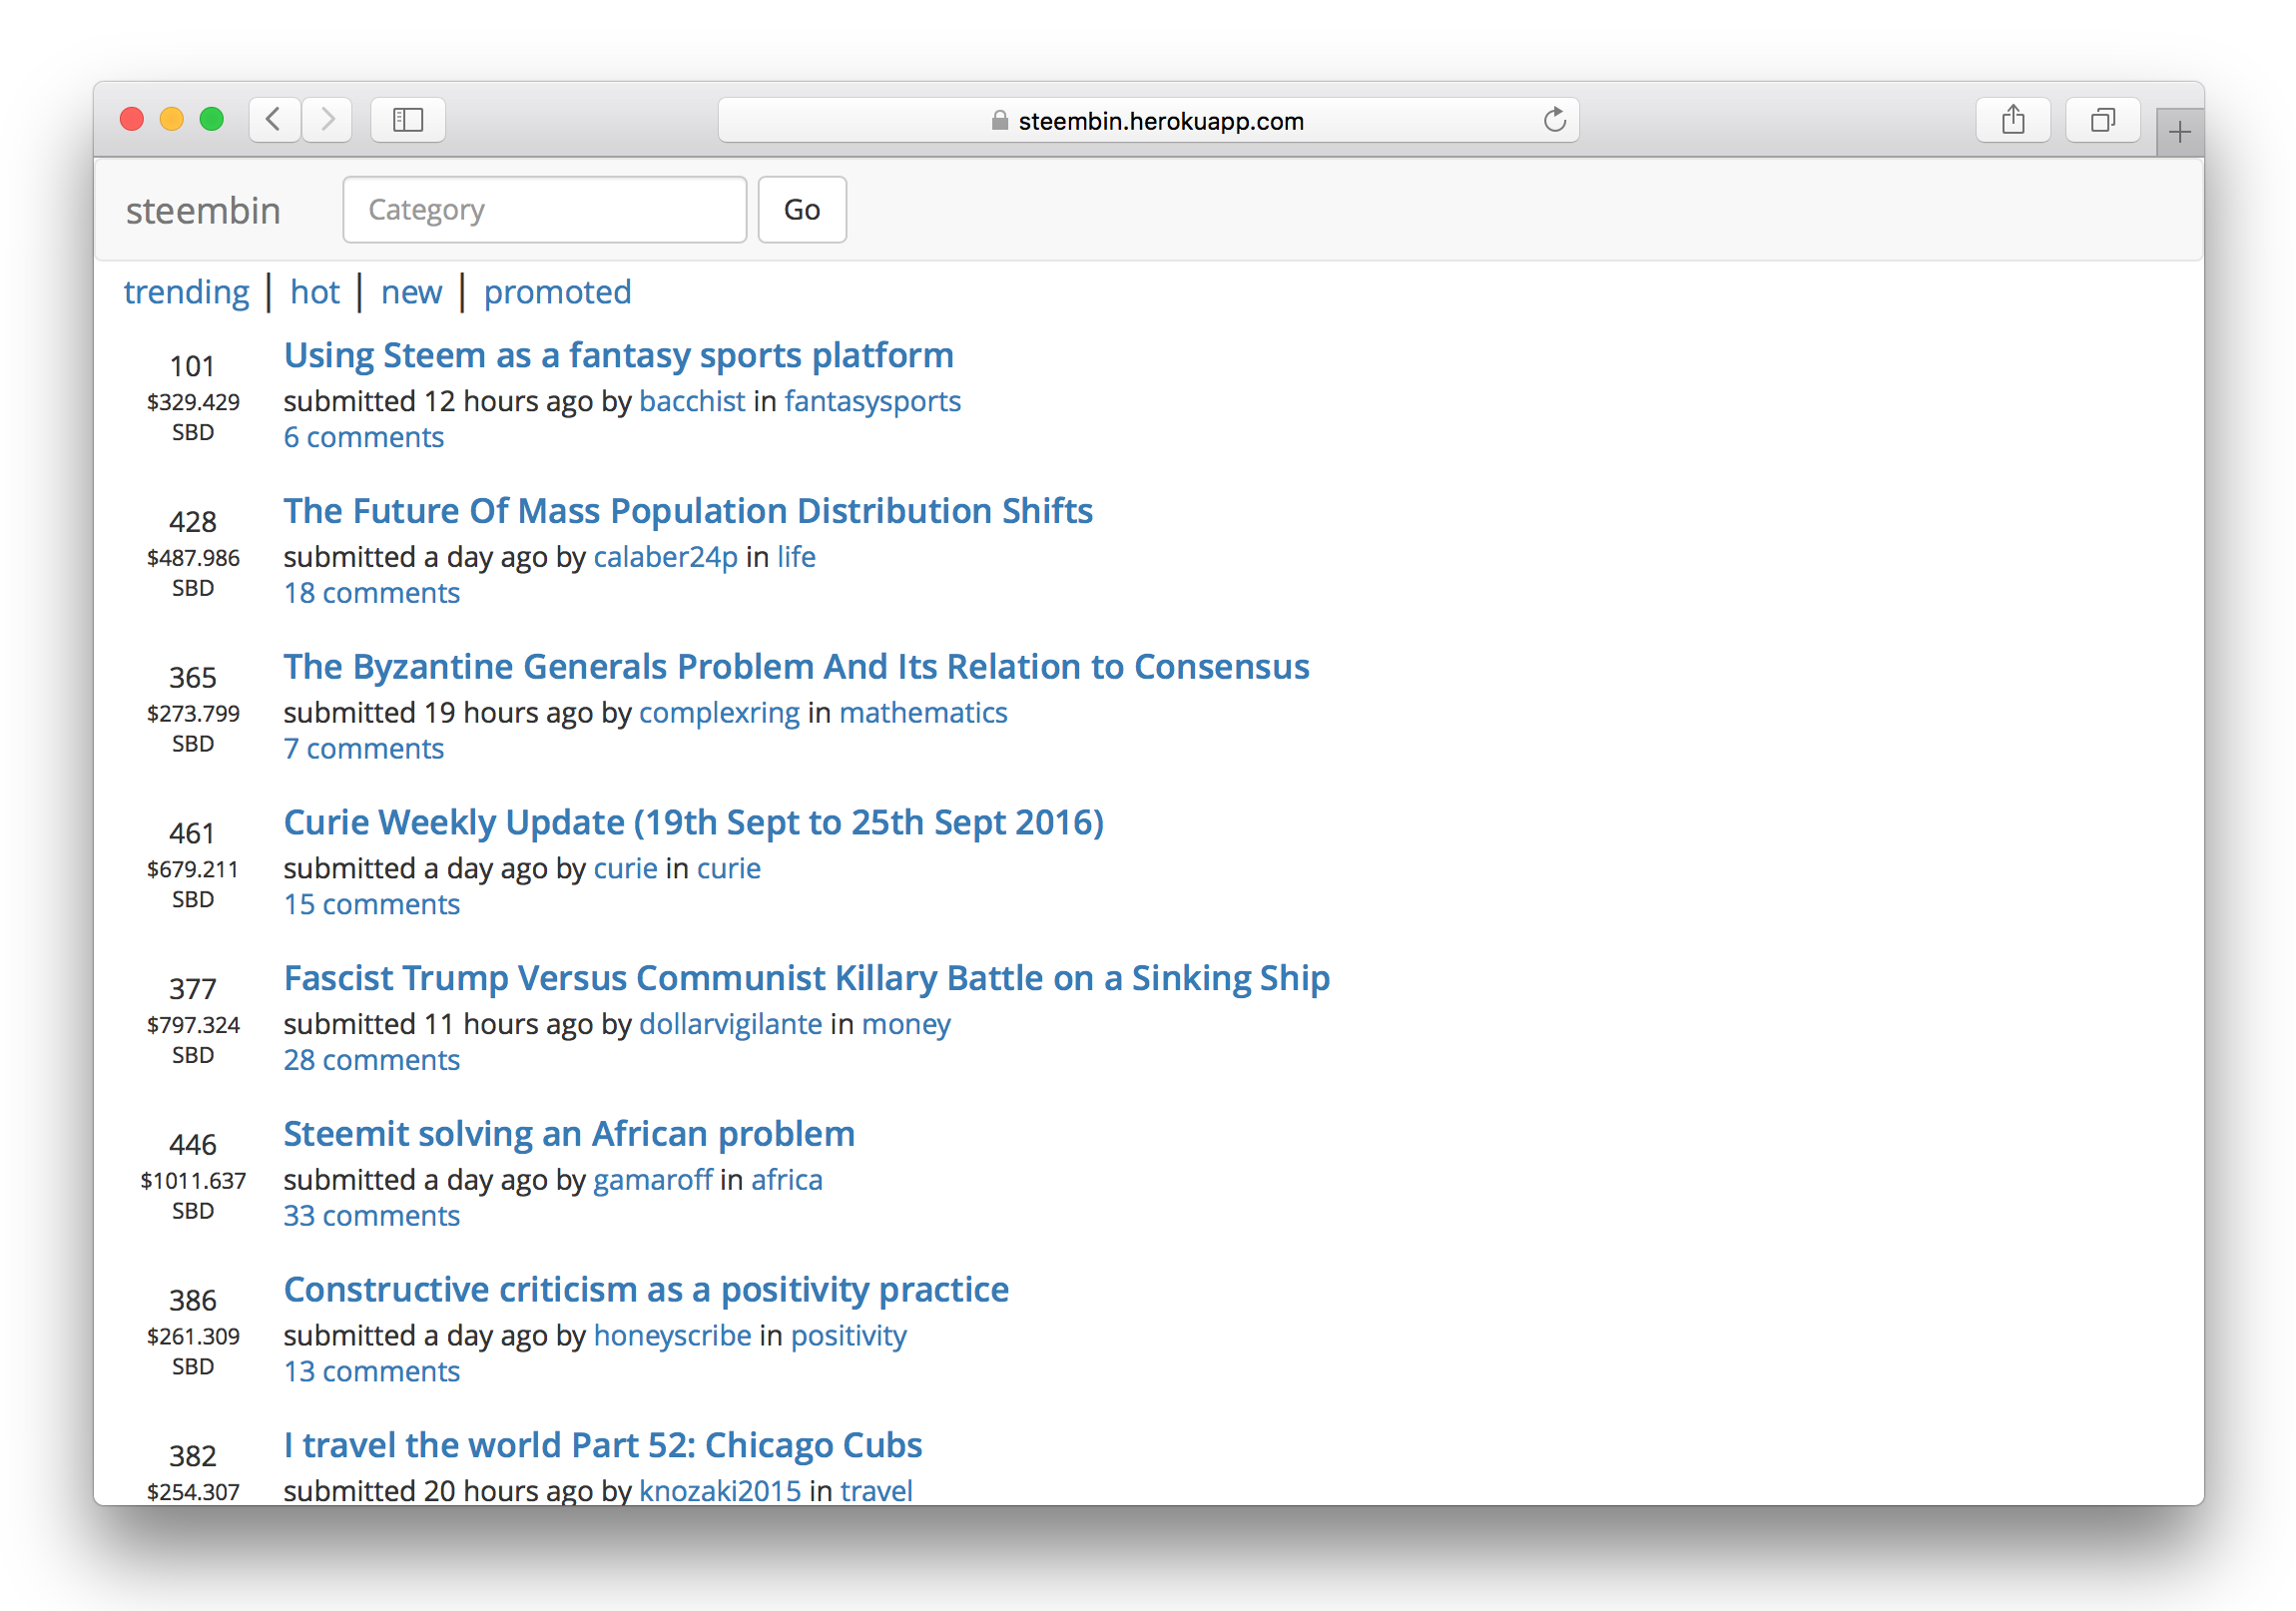Screen dimensions: 2296x1611
Task: View 33 comments on African problem post
Action: pos(371,1216)
